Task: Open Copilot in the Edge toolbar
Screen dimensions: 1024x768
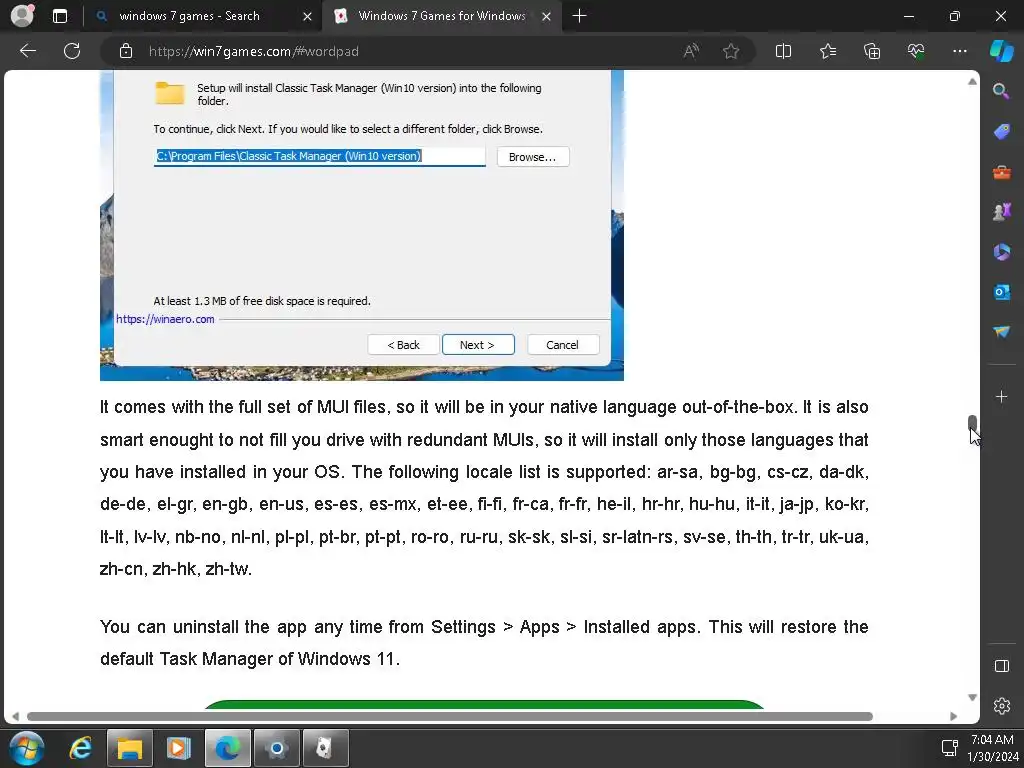Action: point(1002,51)
